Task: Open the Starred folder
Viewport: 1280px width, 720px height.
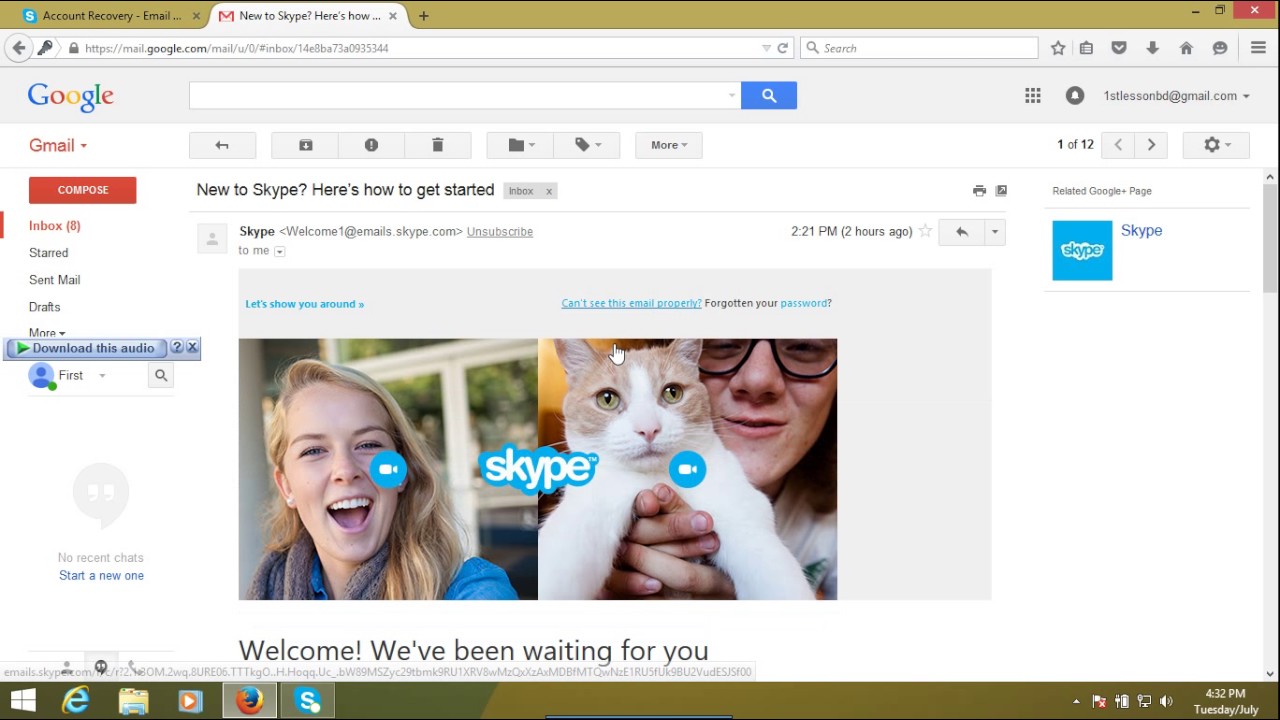Action: (48, 253)
